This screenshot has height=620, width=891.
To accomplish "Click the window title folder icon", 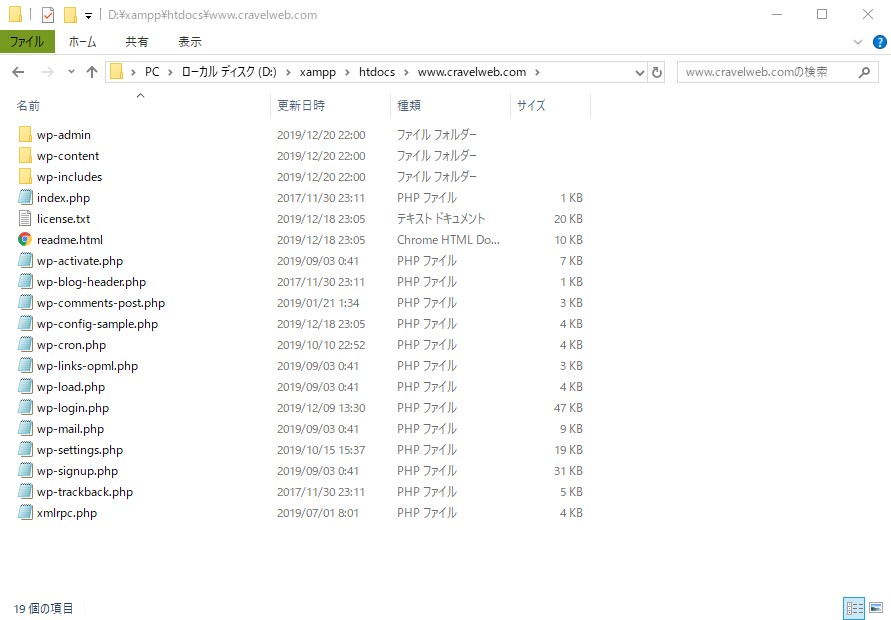I will (15, 14).
